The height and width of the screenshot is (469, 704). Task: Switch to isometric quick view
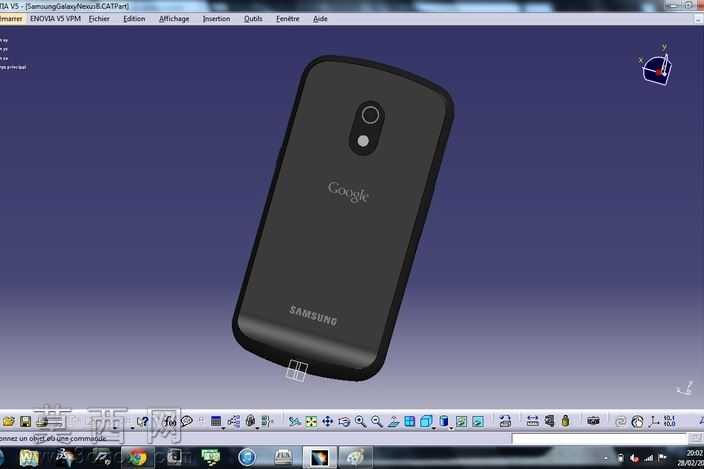[426, 421]
